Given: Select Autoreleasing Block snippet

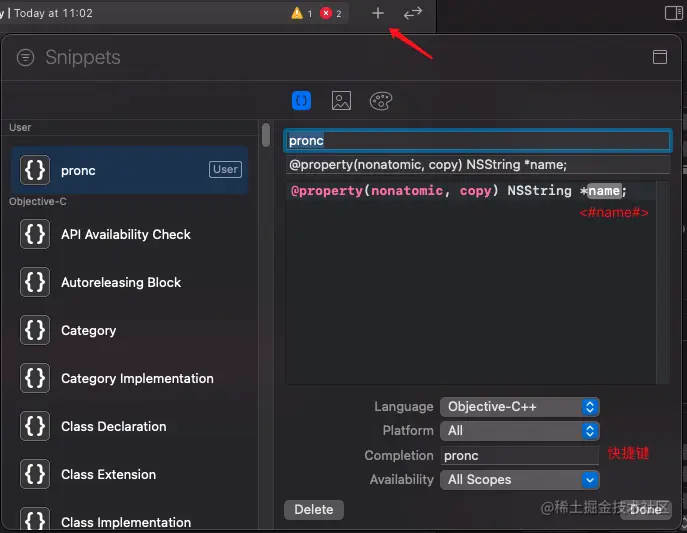Looking at the screenshot, I should 130,282.
